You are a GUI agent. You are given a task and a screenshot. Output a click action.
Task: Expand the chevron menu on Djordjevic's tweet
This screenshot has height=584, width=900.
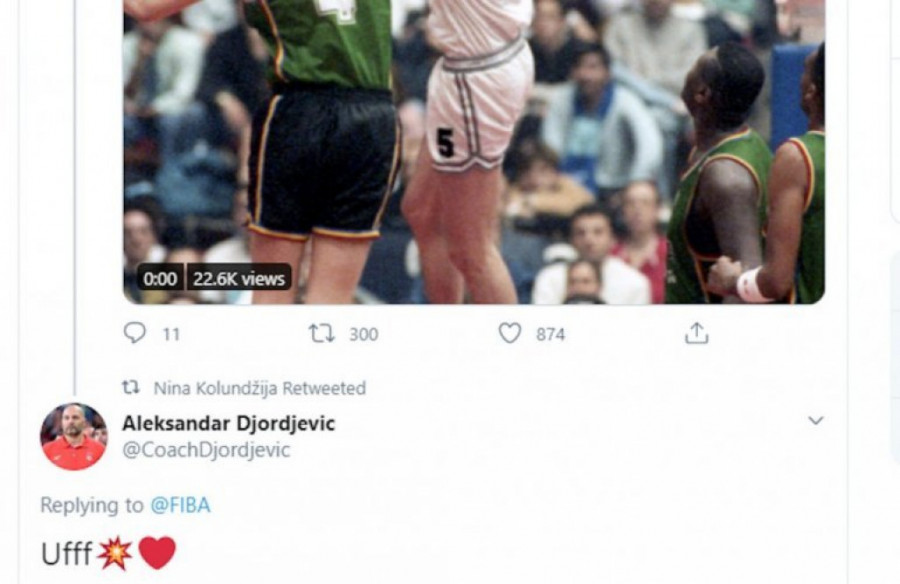pyautogui.click(x=816, y=420)
